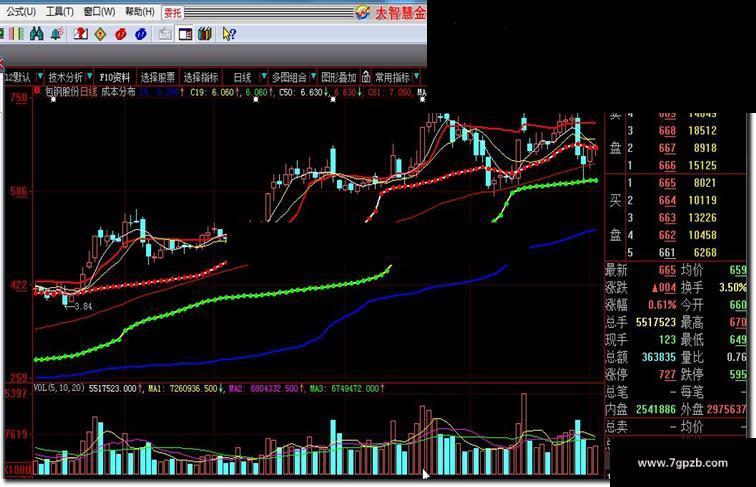Click the 包钢股份 stock name label
Image resolution: width=756 pixels, height=487 pixels.
[62, 92]
